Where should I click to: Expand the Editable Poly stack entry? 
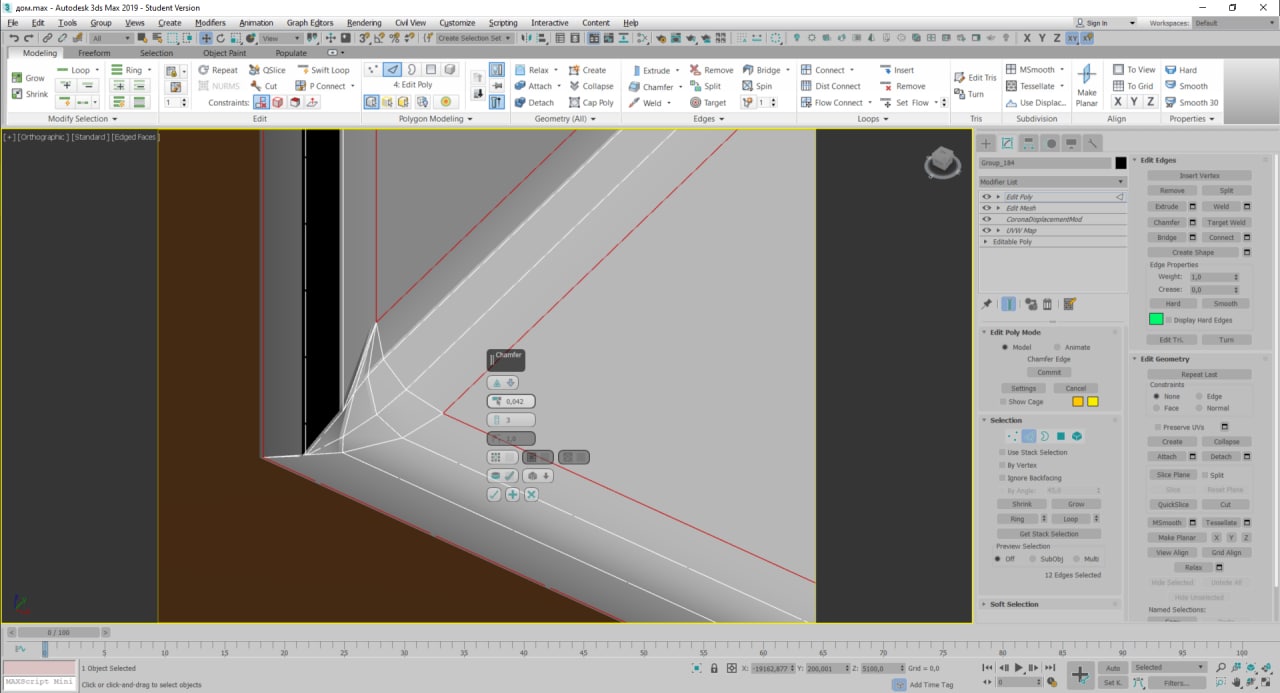click(x=986, y=242)
